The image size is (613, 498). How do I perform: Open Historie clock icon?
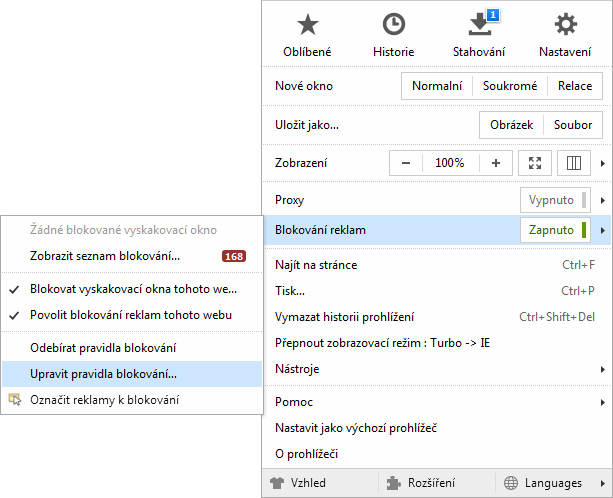pyautogui.click(x=393, y=26)
